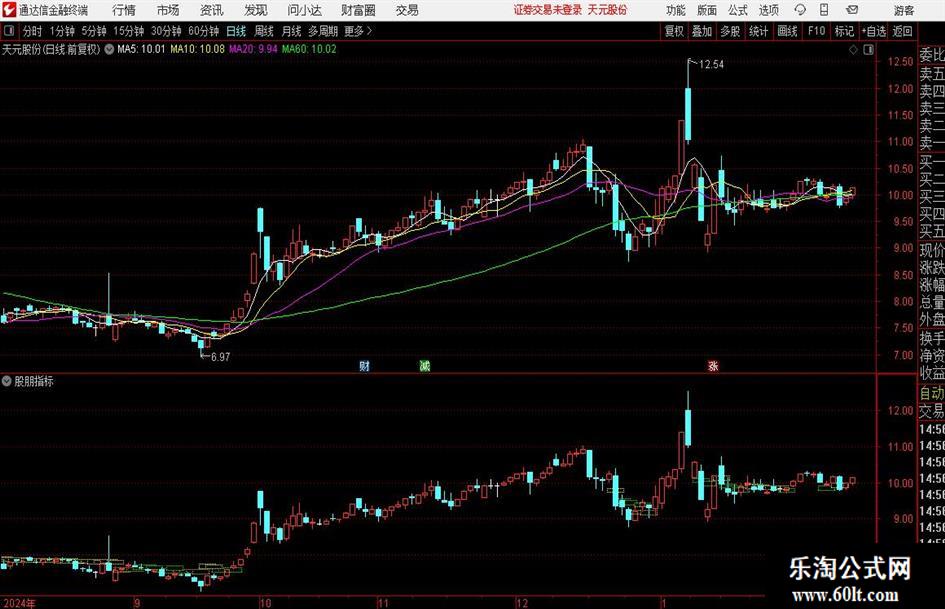Image resolution: width=945 pixels, height=609 pixels.
Task: Open the green 减 marker on the chart
Action: tap(425, 365)
